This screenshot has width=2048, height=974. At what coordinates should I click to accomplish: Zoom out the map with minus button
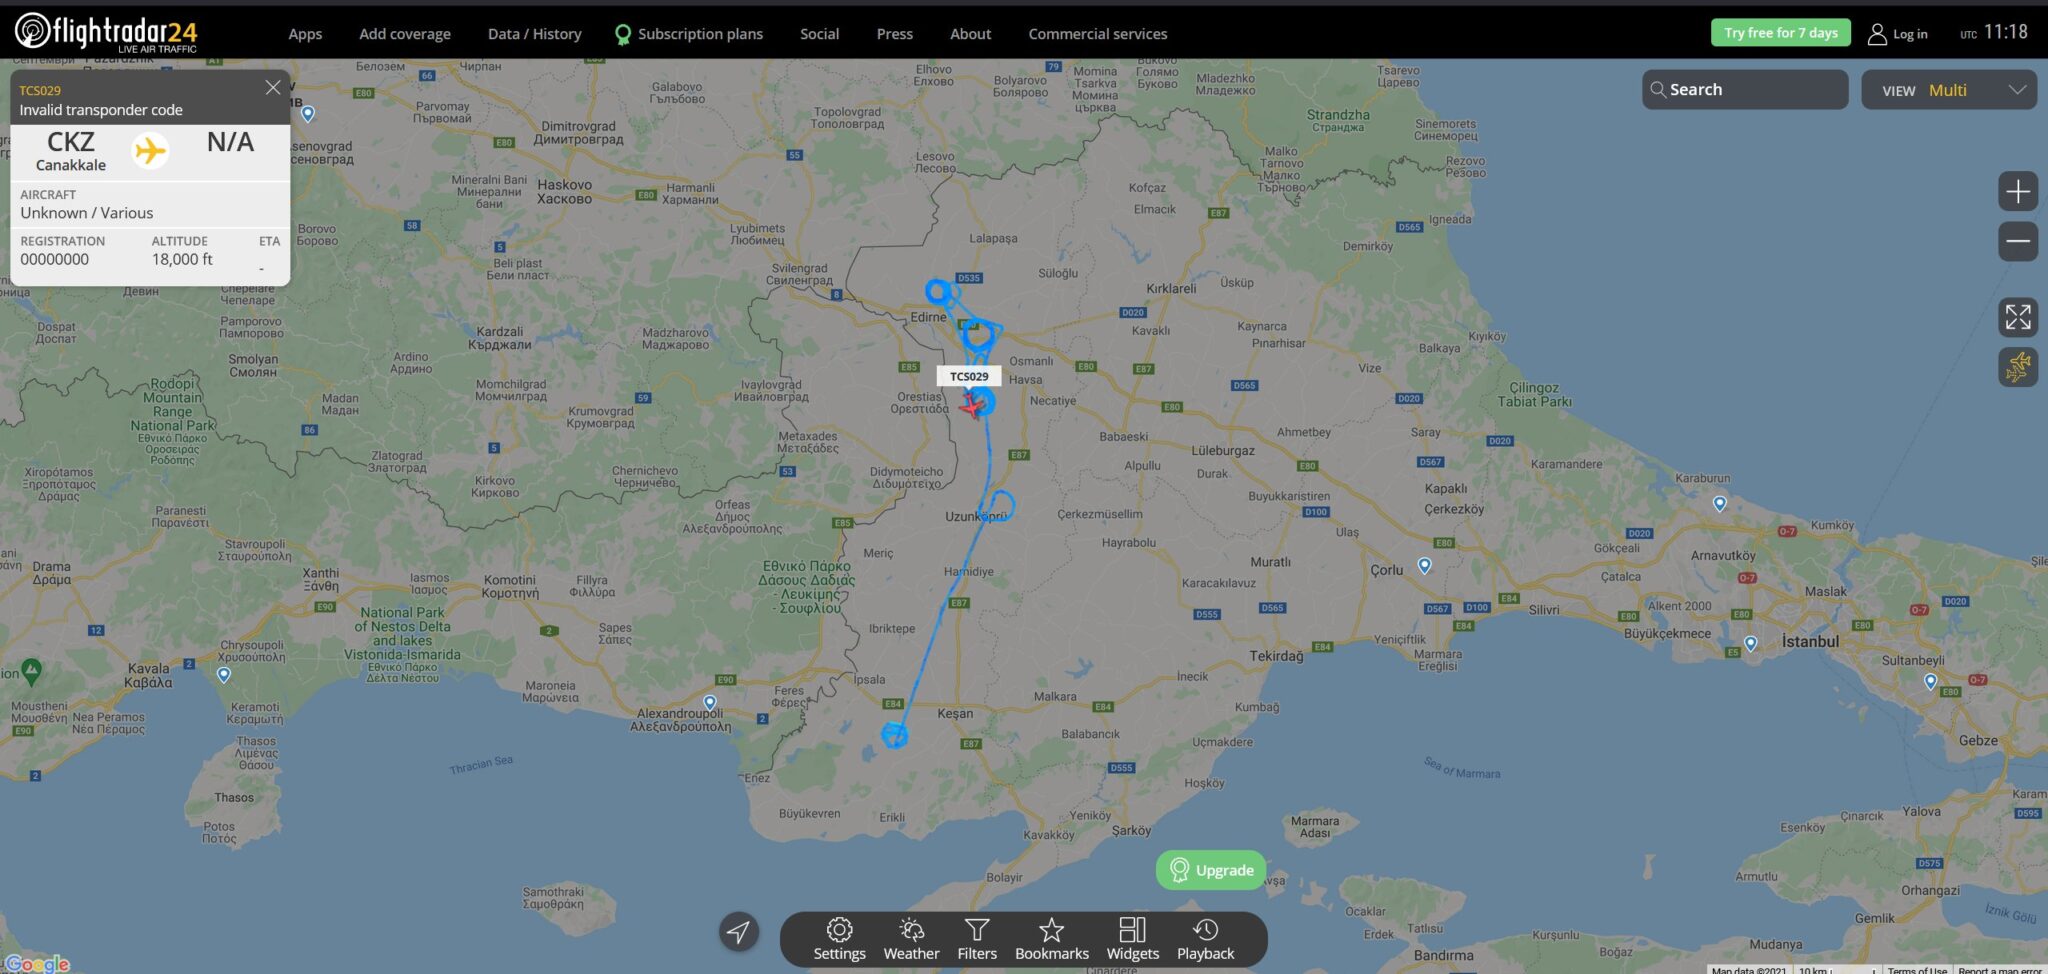coord(2017,241)
